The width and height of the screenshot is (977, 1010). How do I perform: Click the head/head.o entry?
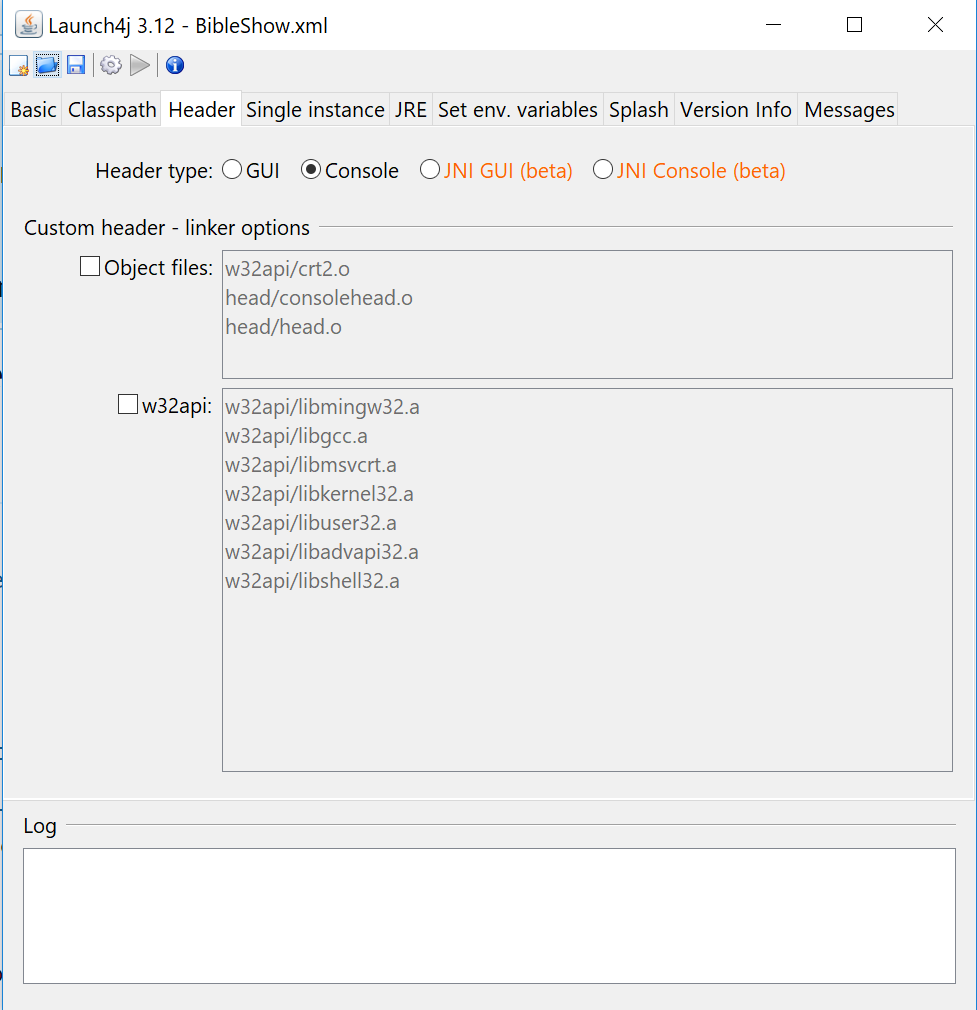pos(283,327)
